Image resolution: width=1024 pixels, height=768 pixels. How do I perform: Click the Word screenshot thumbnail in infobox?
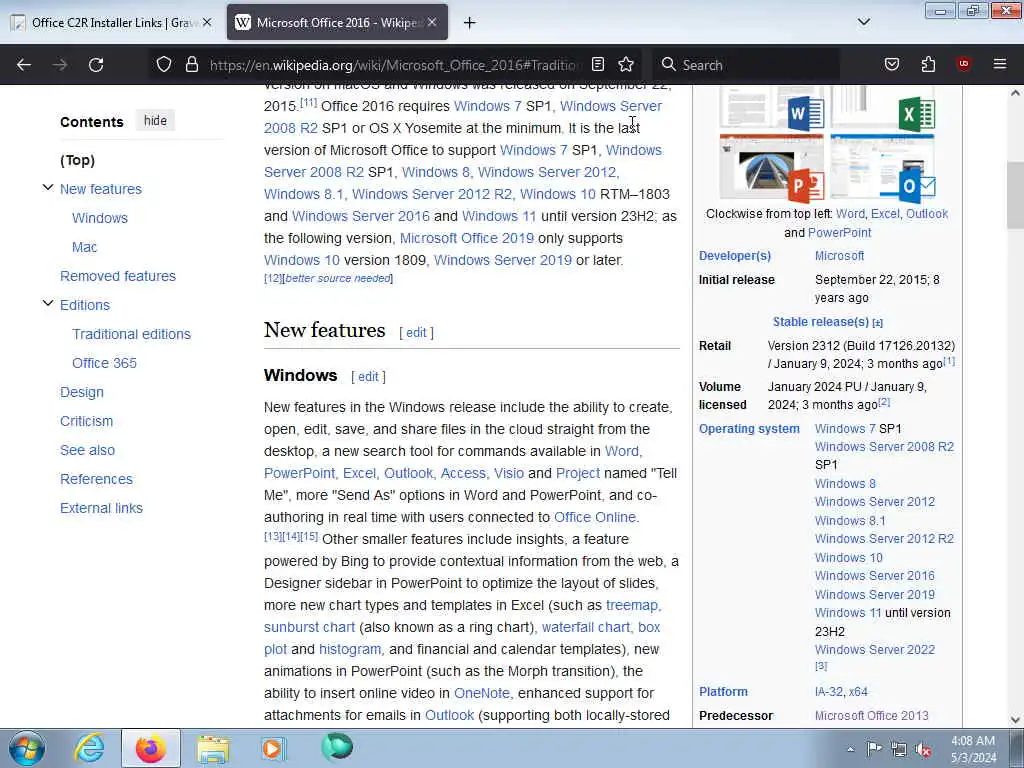(x=771, y=109)
